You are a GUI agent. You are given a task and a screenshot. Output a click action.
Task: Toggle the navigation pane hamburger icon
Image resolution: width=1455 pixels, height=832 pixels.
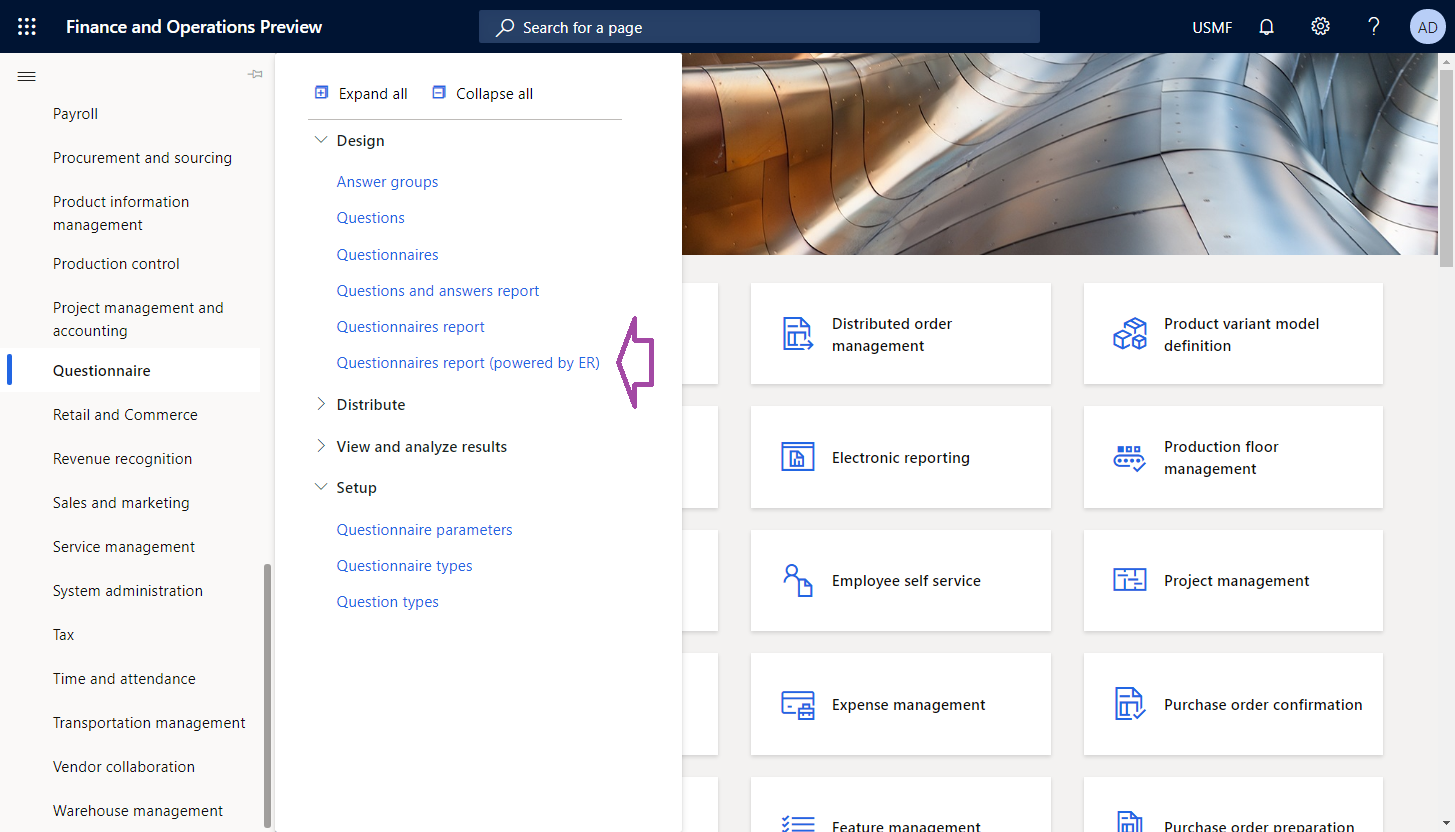click(x=26, y=75)
